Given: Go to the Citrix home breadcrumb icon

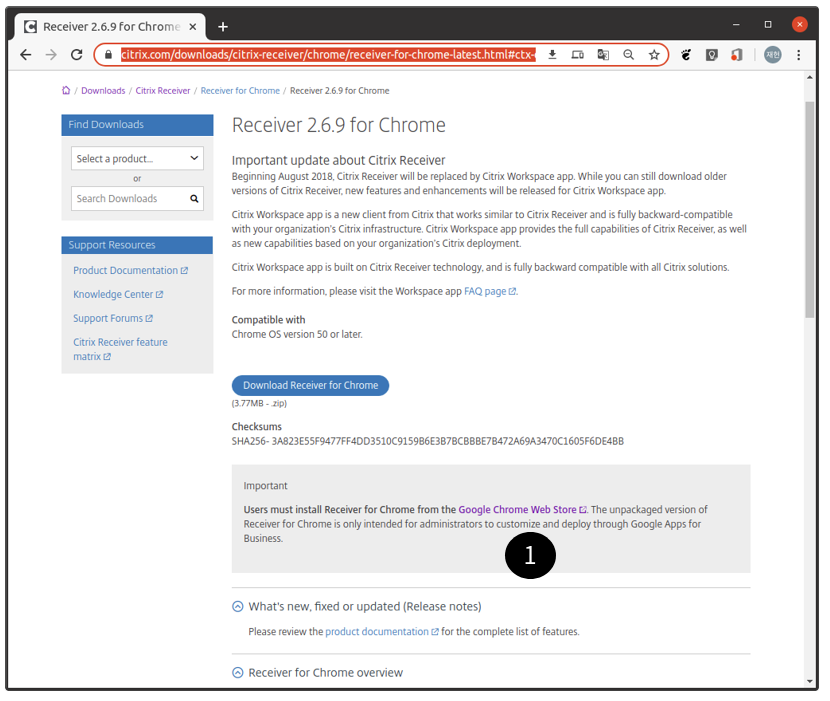Looking at the screenshot, I should coord(66,91).
